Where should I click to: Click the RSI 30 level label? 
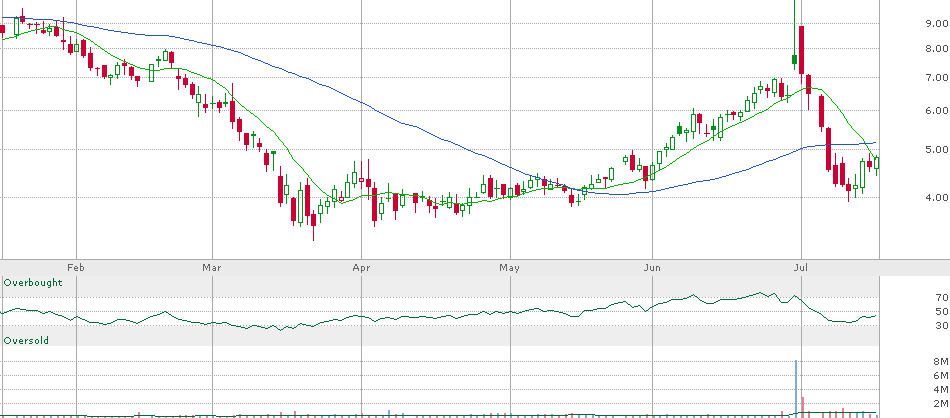tap(942, 326)
